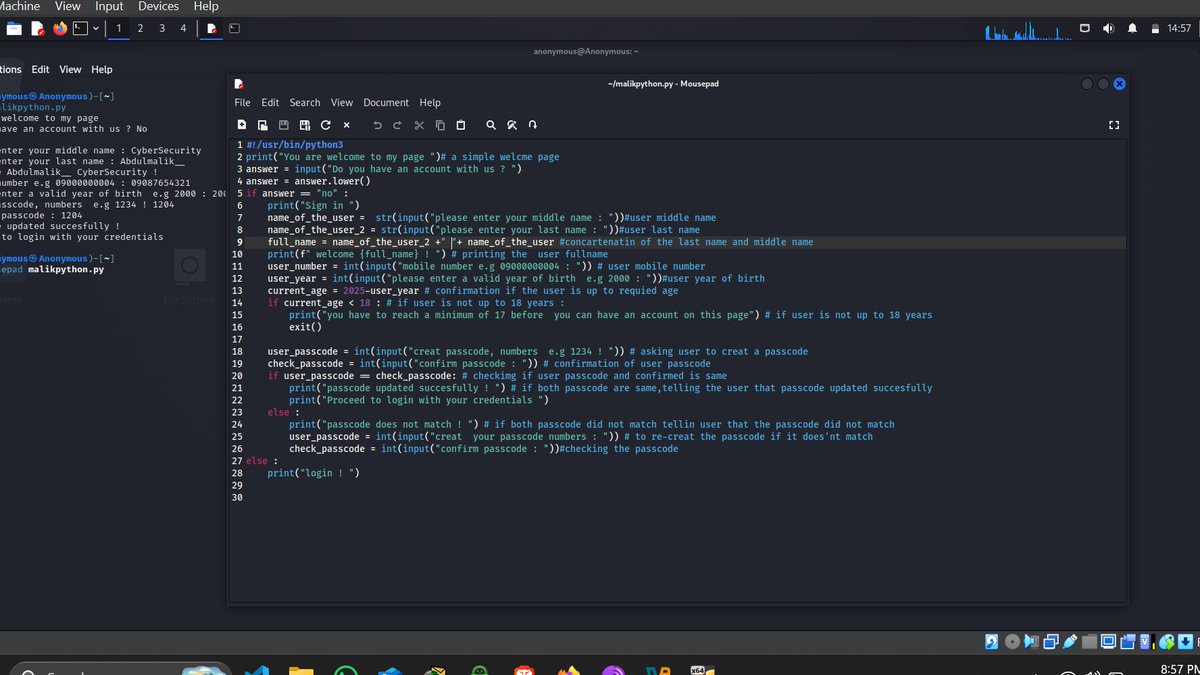Viewport: 1200px width, 675px height.
Task: Click the File System desktop icon
Action: [x=190, y=277]
